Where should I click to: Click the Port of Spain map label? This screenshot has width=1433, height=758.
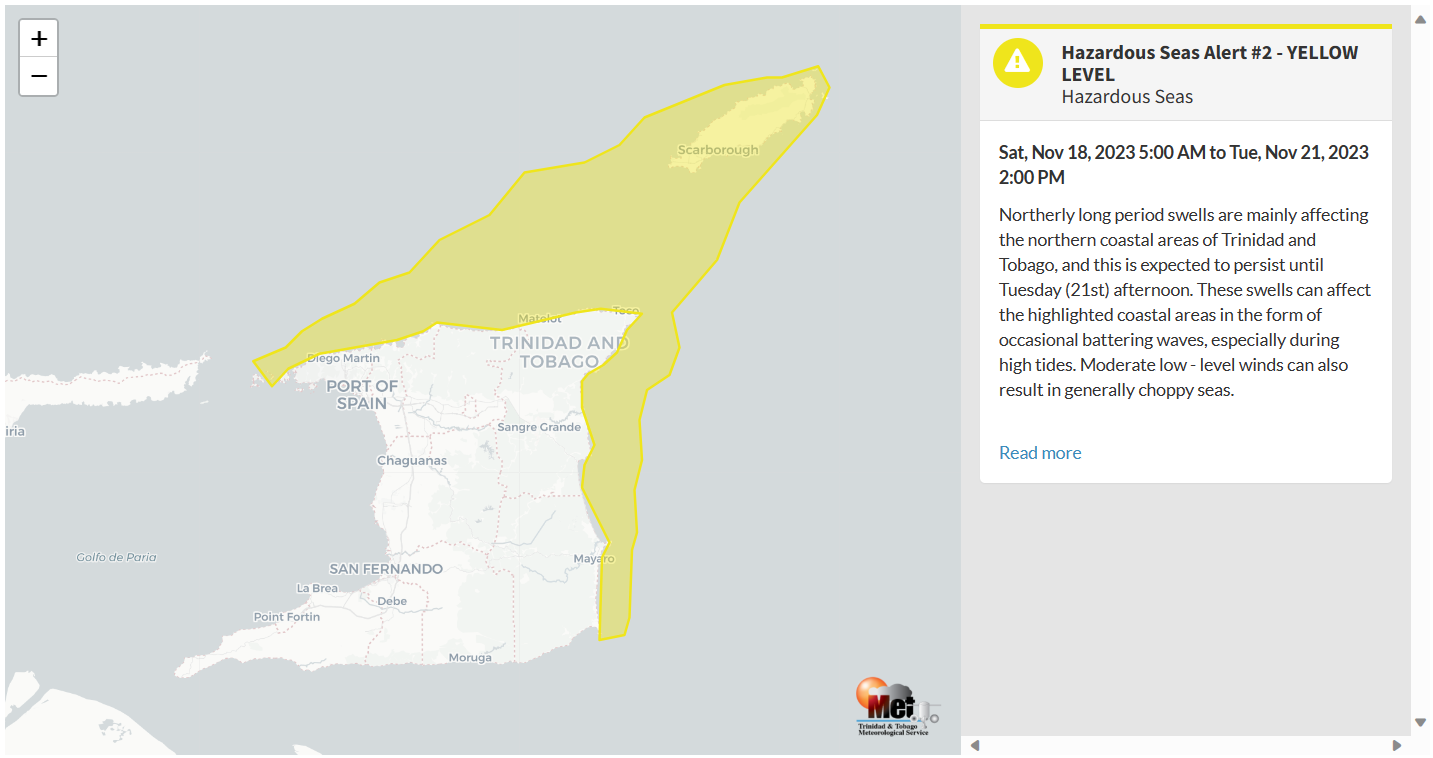pos(362,394)
